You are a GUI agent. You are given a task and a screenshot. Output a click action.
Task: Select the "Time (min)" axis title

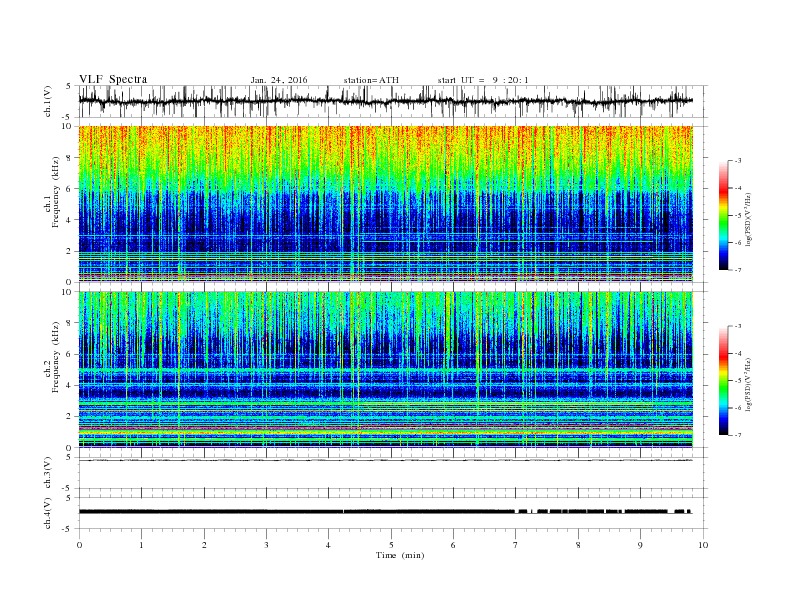pos(400,555)
